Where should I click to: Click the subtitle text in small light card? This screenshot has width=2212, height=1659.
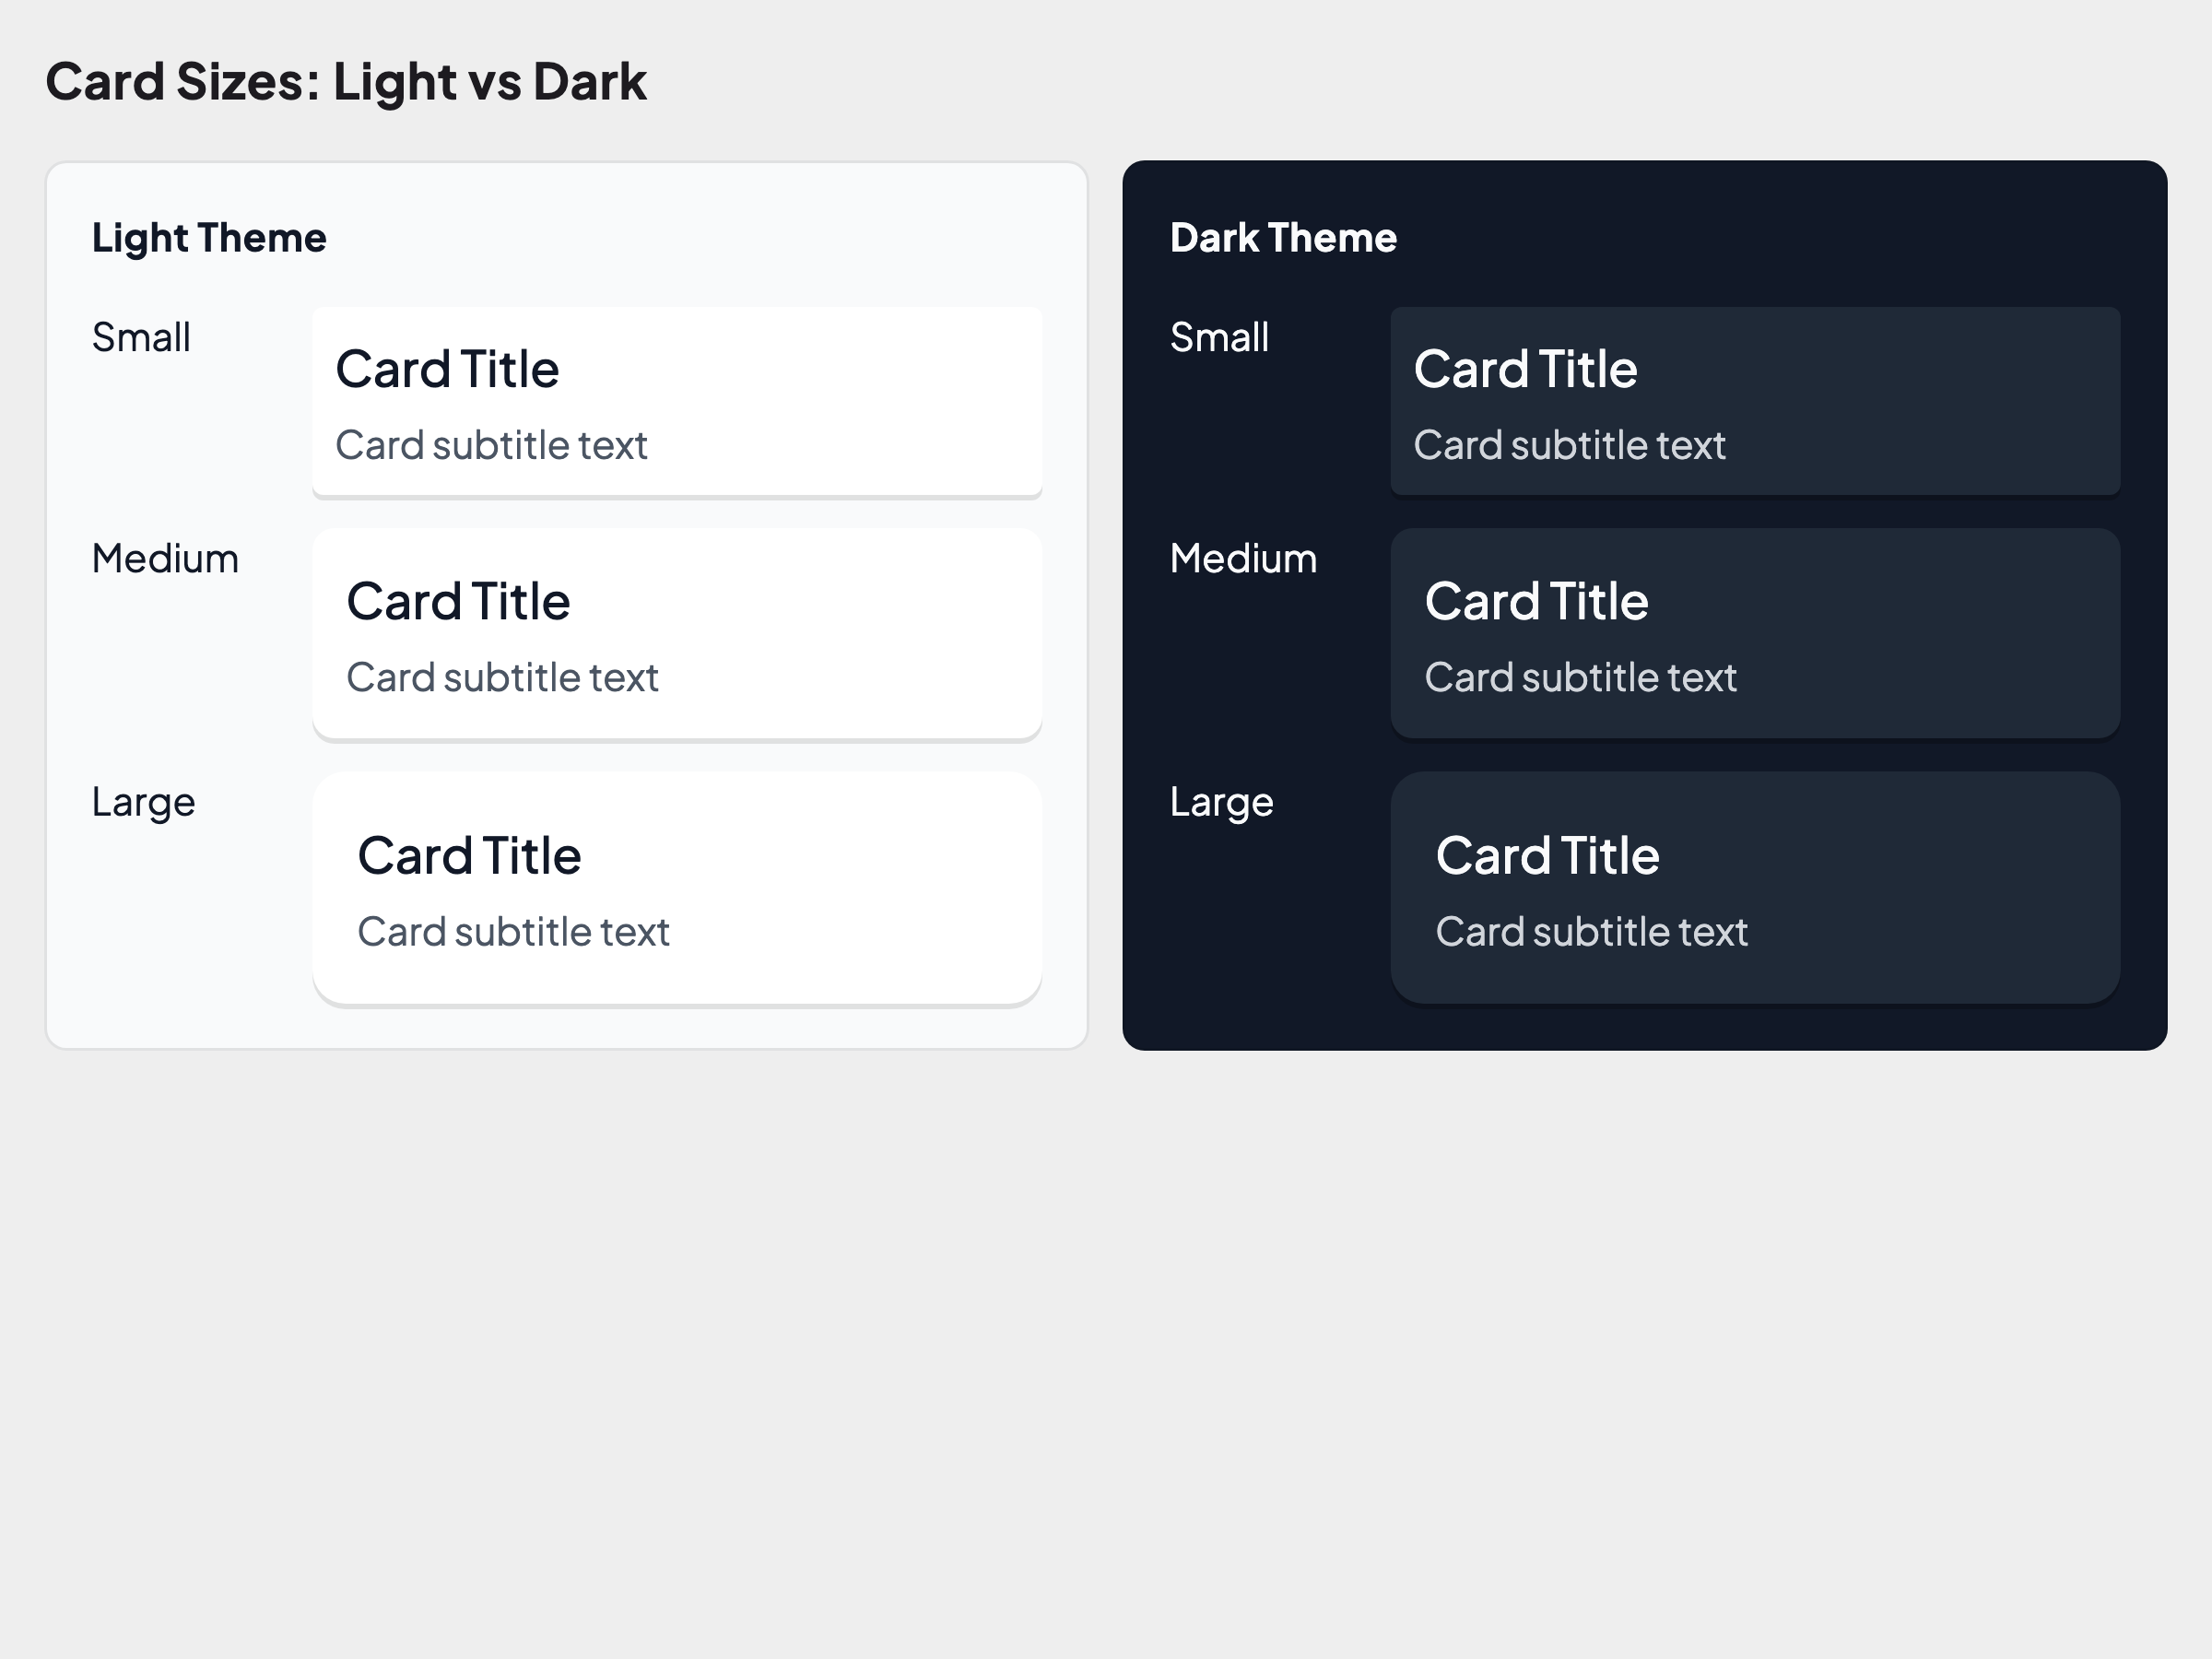click(491, 445)
